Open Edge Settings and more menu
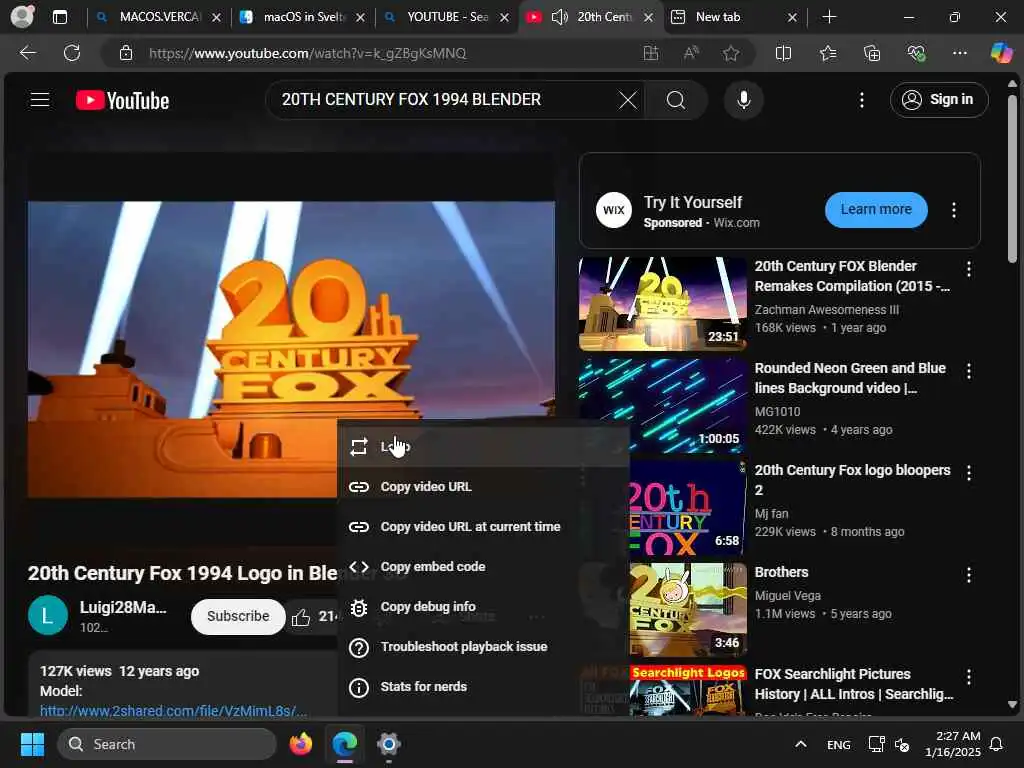This screenshot has width=1024, height=768. 959,53
